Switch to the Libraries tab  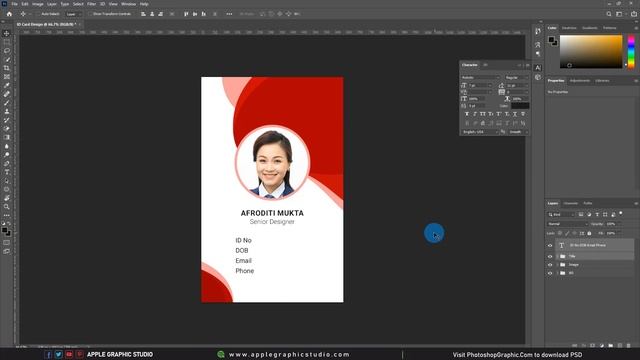(x=602, y=81)
